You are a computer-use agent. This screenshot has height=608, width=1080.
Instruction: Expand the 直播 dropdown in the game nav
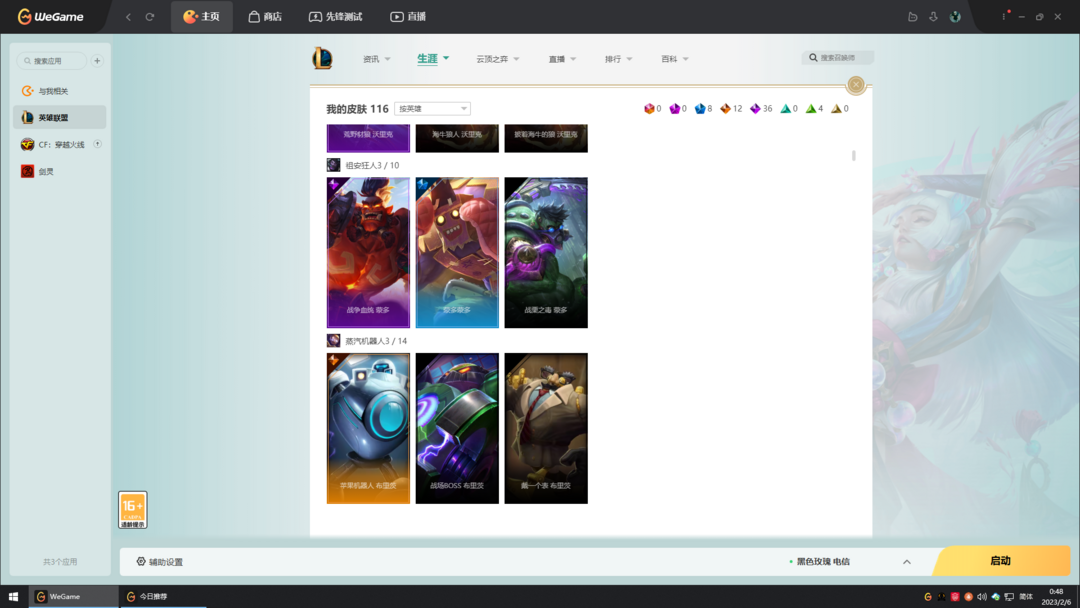(x=562, y=59)
